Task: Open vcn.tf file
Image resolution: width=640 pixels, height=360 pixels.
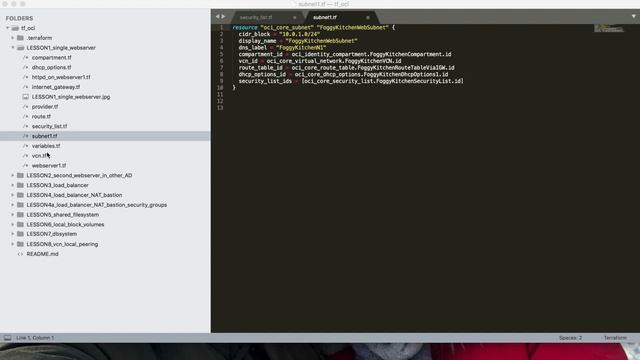Action: tap(39, 156)
